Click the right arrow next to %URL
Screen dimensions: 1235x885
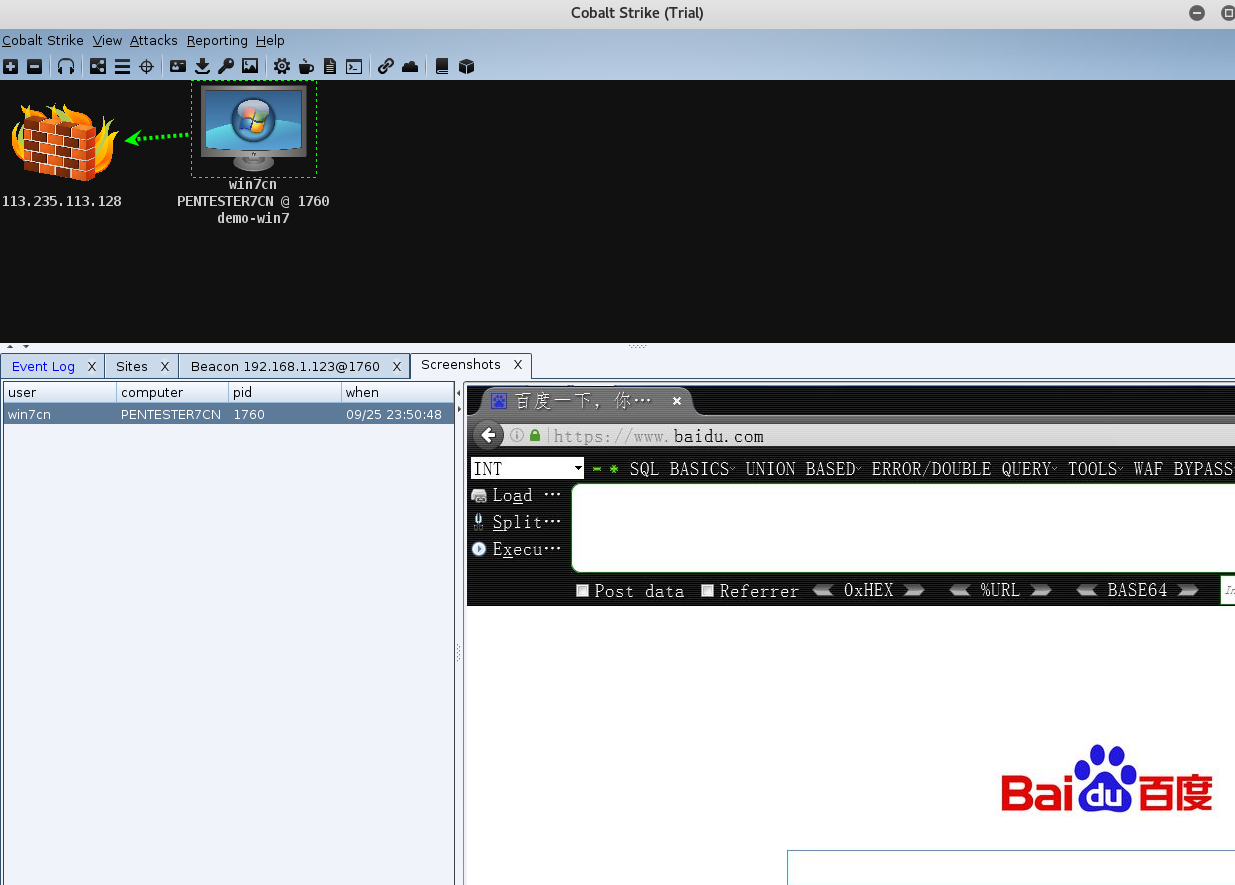[x=1041, y=590]
